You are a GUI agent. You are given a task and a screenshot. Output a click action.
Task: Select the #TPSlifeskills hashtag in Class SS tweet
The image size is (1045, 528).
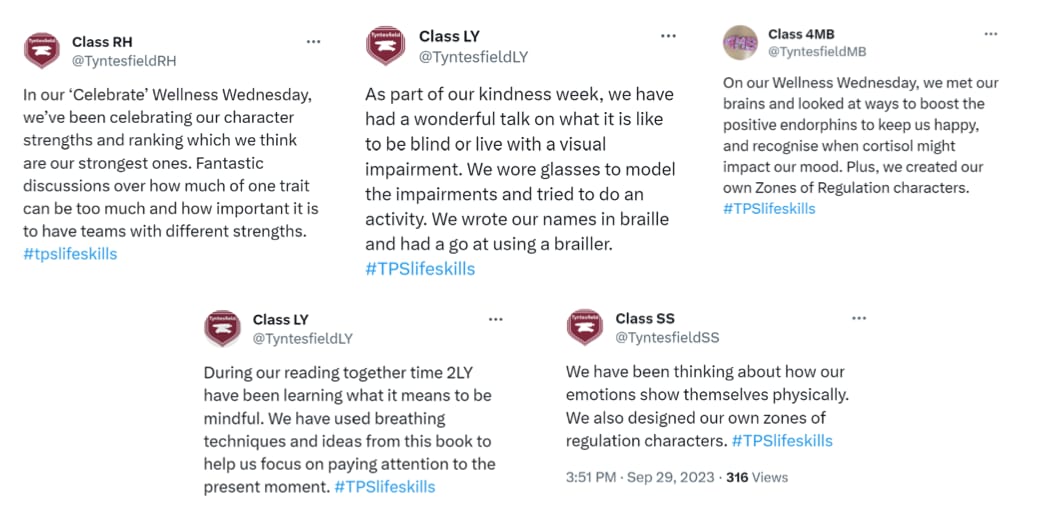(782, 441)
